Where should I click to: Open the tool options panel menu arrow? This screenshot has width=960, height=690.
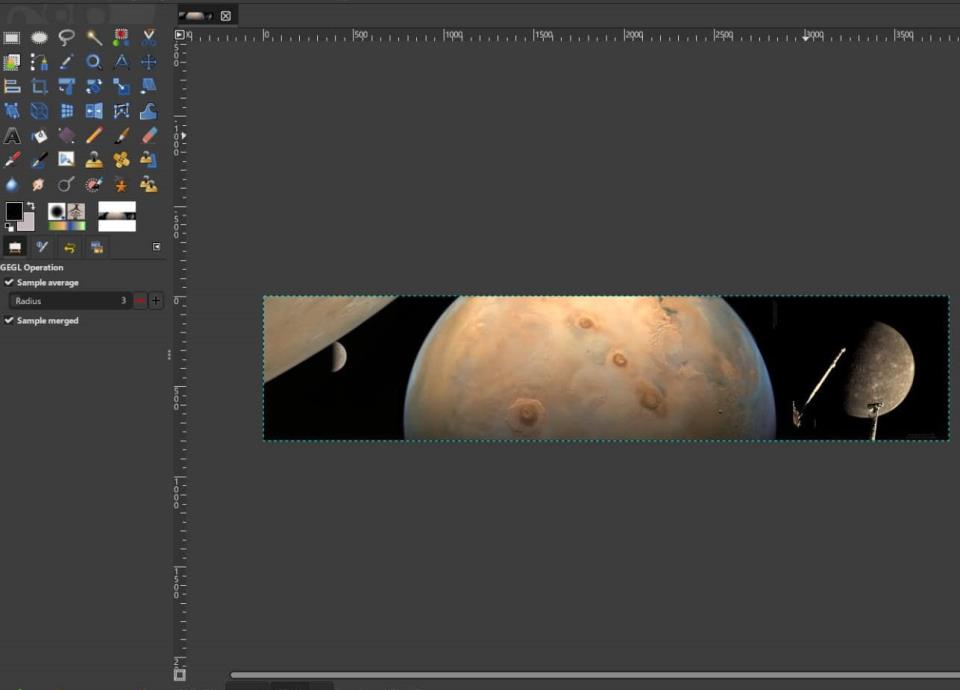[156, 246]
